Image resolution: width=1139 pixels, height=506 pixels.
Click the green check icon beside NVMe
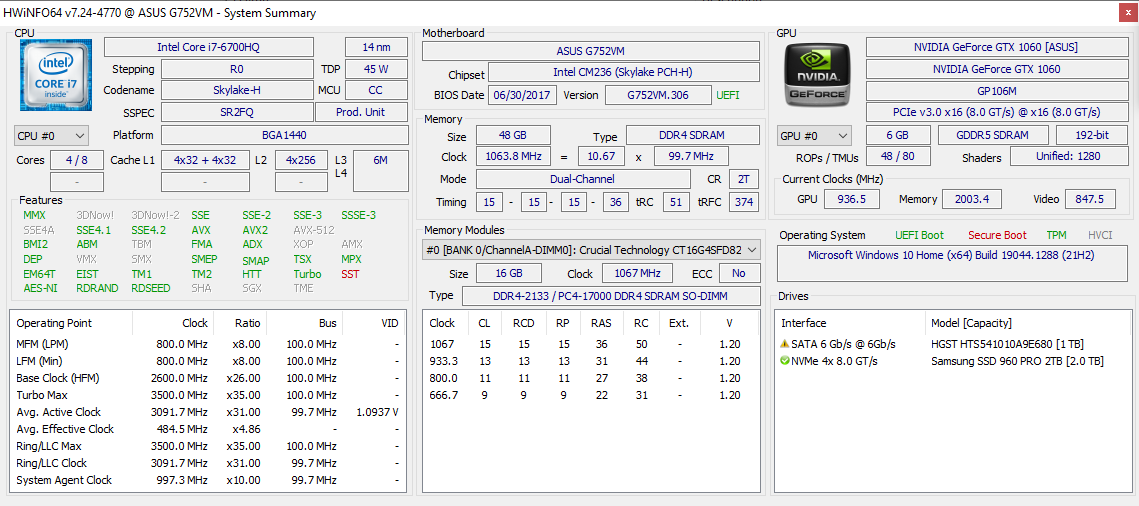click(785, 361)
